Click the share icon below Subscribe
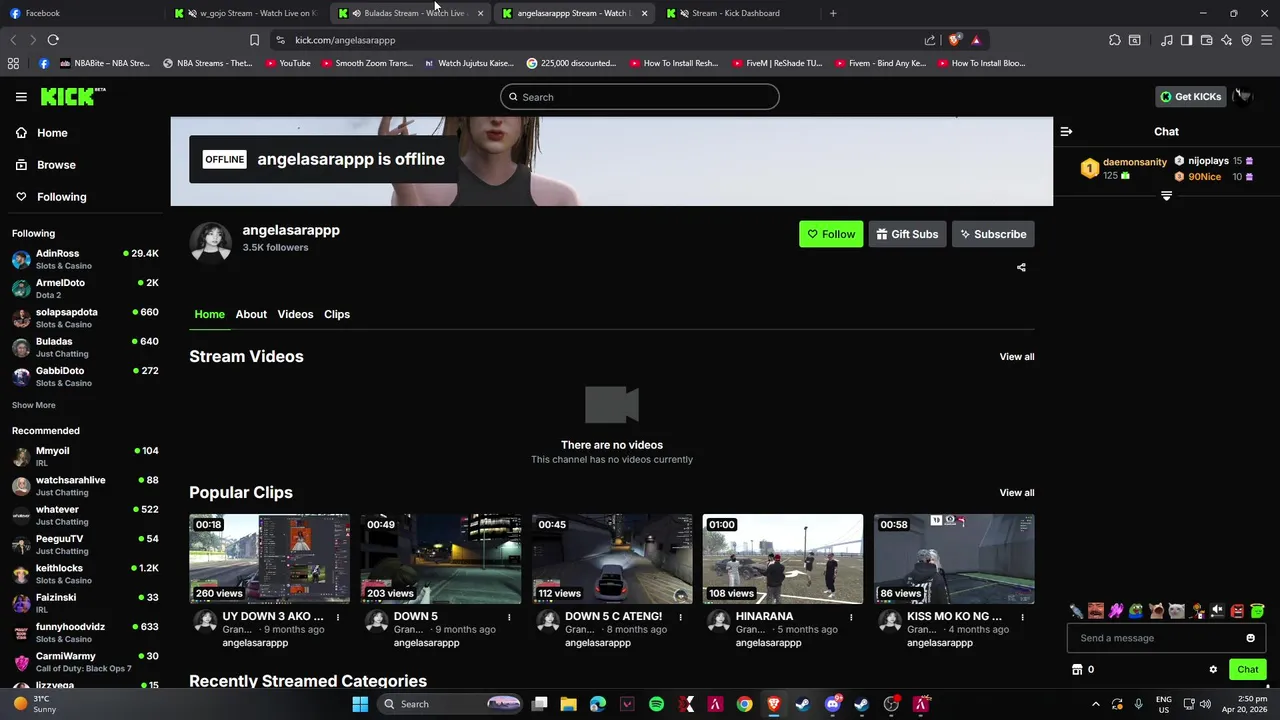This screenshot has width=1280, height=720. (x=1021, y=267)
